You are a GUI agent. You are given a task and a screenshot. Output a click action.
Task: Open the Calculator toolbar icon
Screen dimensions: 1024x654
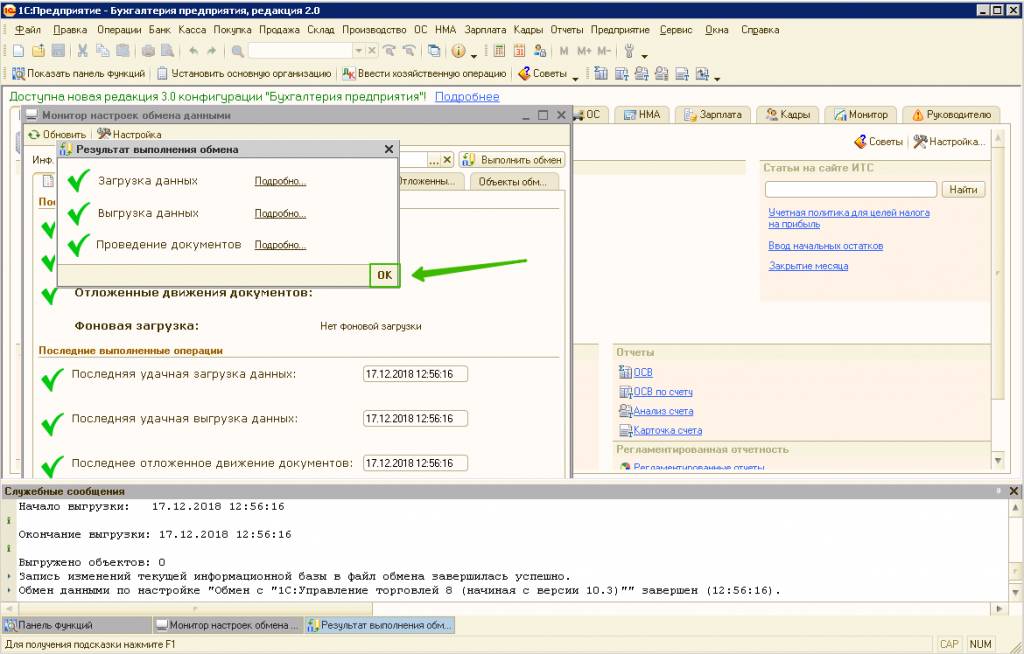tap(500, 51)
